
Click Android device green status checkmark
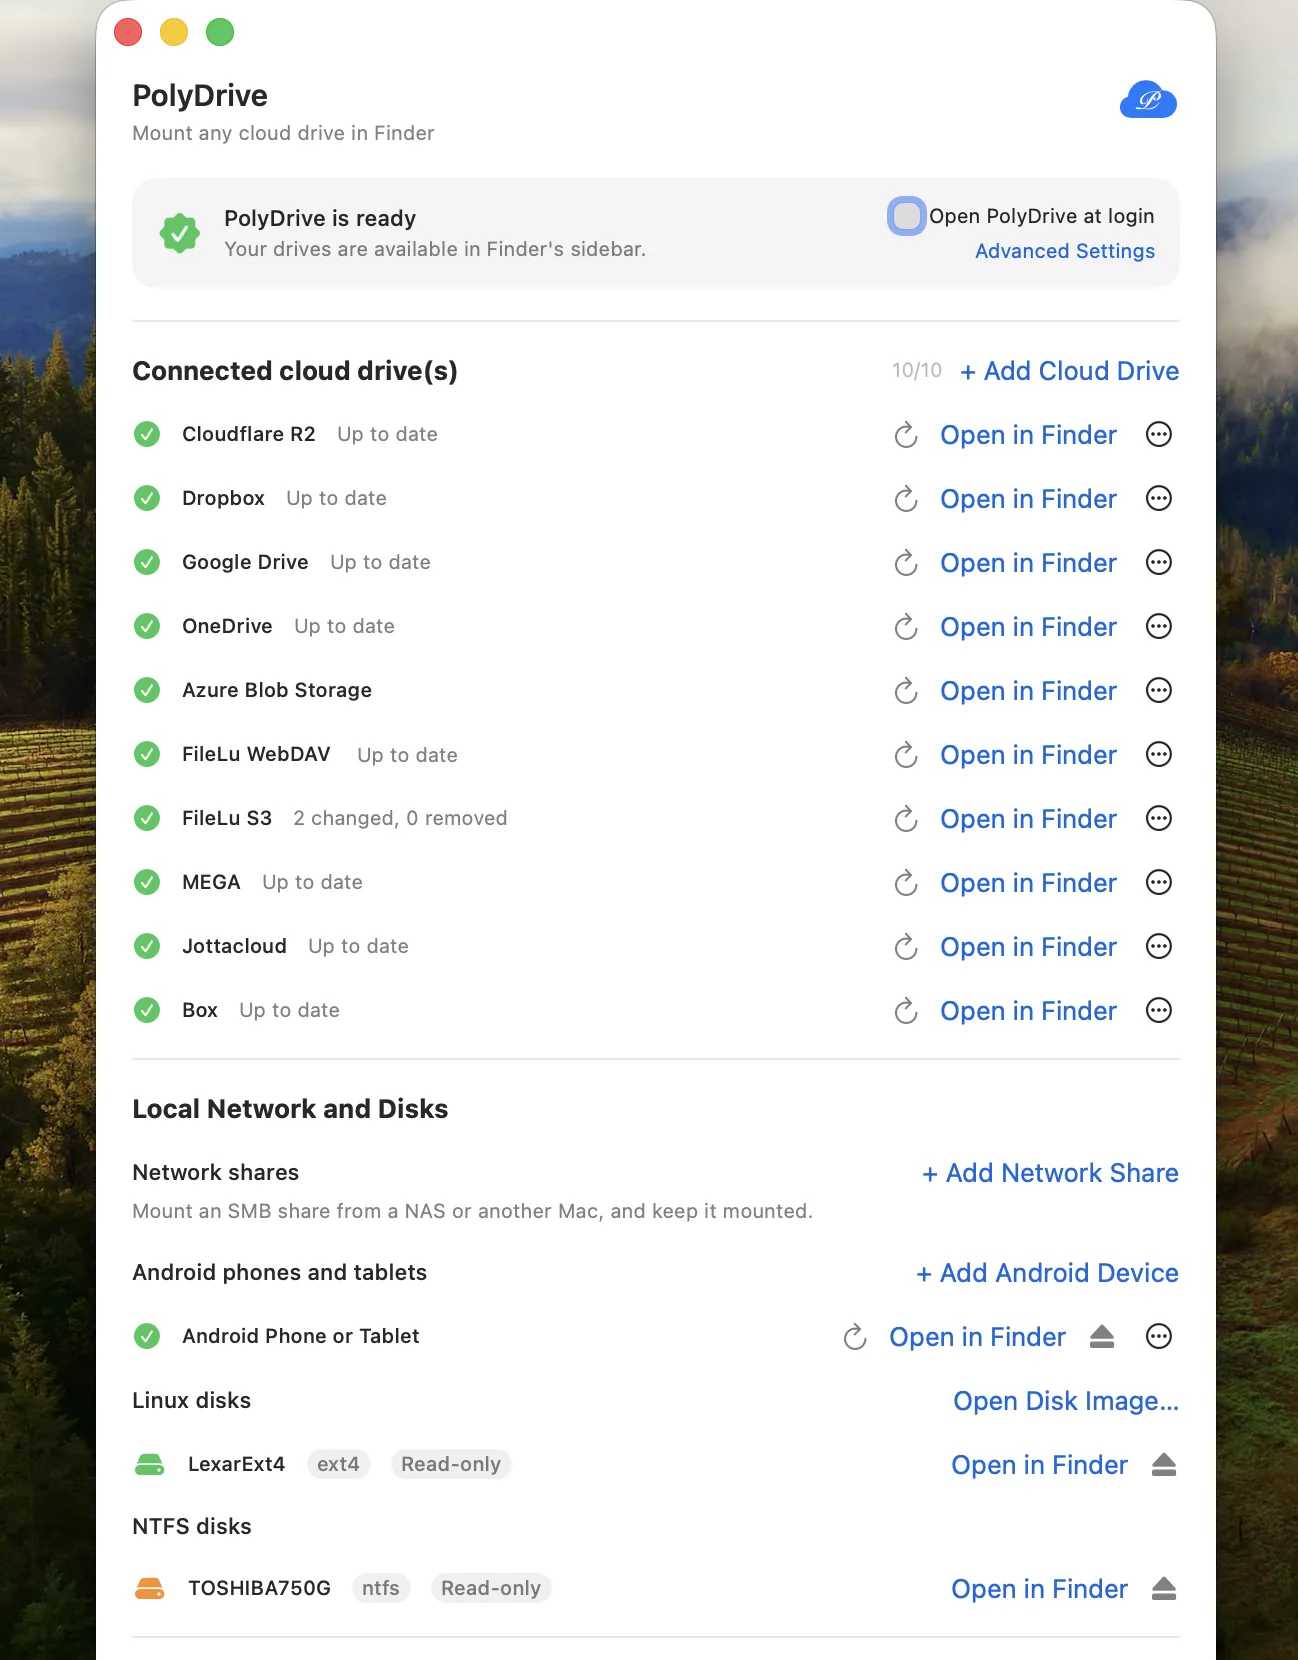point(147,1336)
